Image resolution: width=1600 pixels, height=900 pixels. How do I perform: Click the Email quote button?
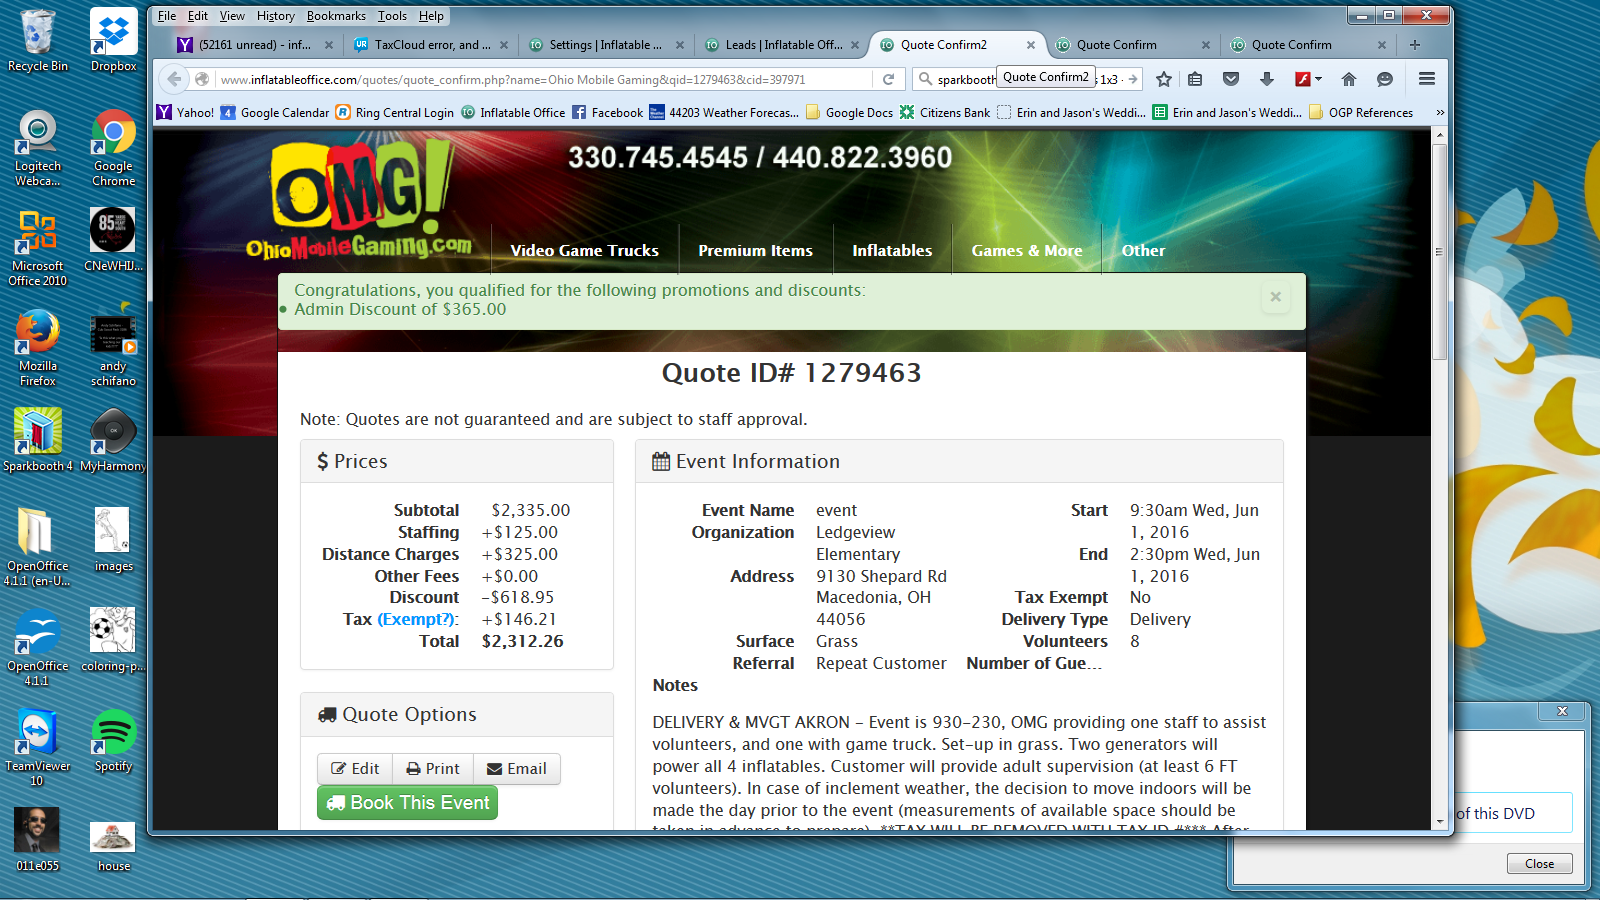pos(516,769)
